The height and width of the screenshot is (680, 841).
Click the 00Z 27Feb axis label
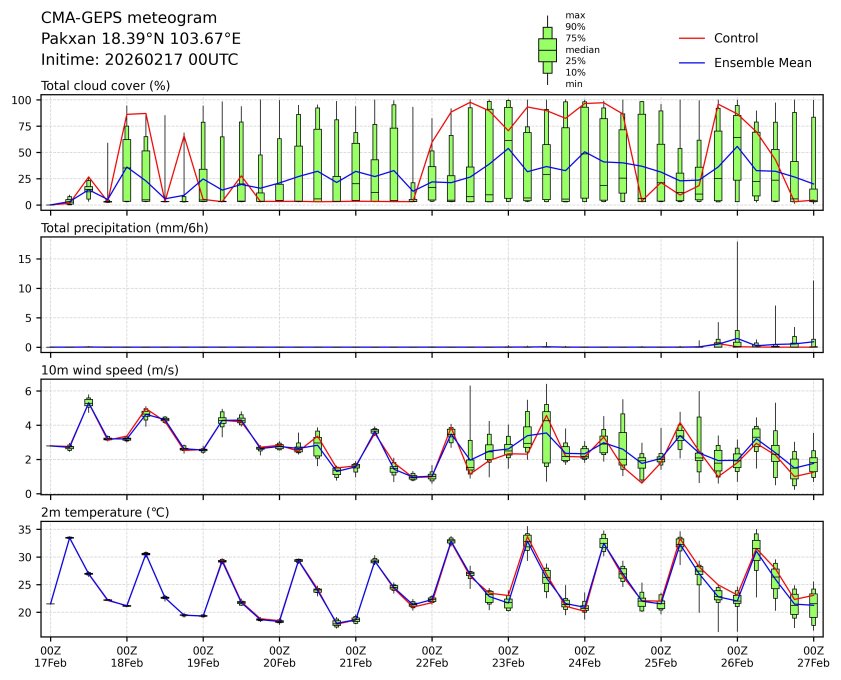click(813, 656)
